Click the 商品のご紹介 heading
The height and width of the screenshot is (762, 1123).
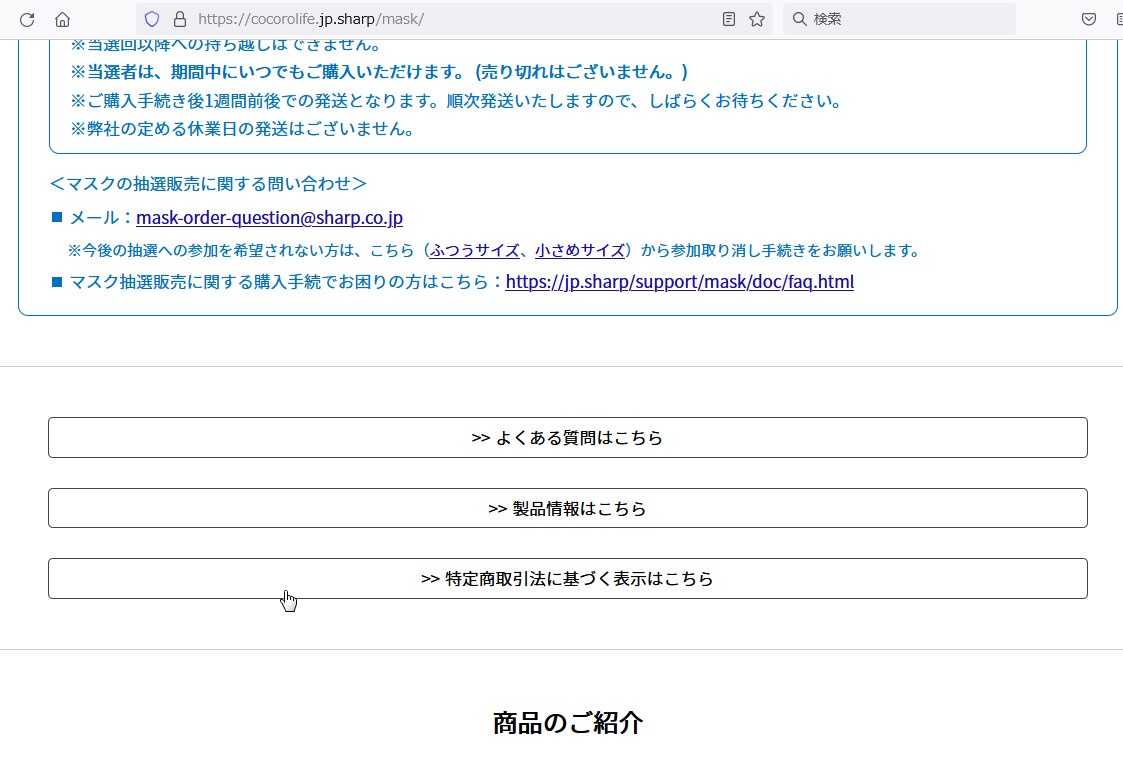[567, 723]
